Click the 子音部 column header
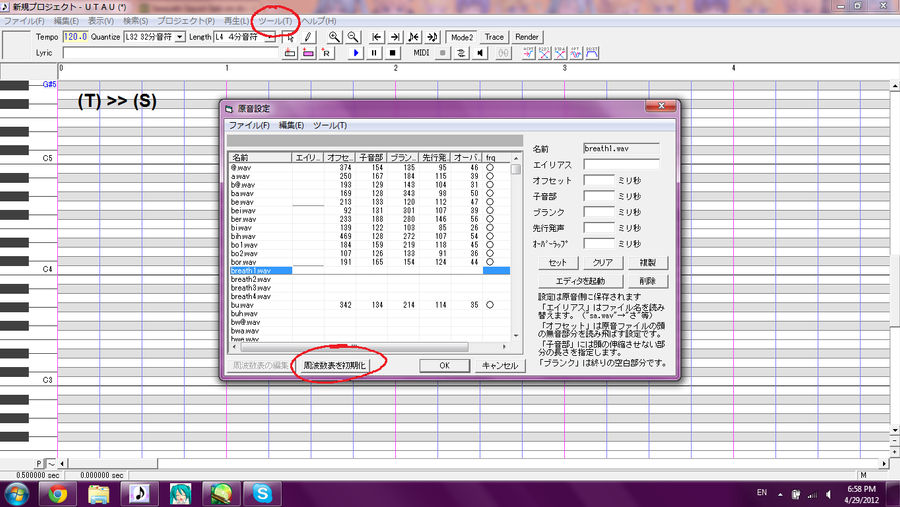 pyautogui.click(x=371, y=157)
